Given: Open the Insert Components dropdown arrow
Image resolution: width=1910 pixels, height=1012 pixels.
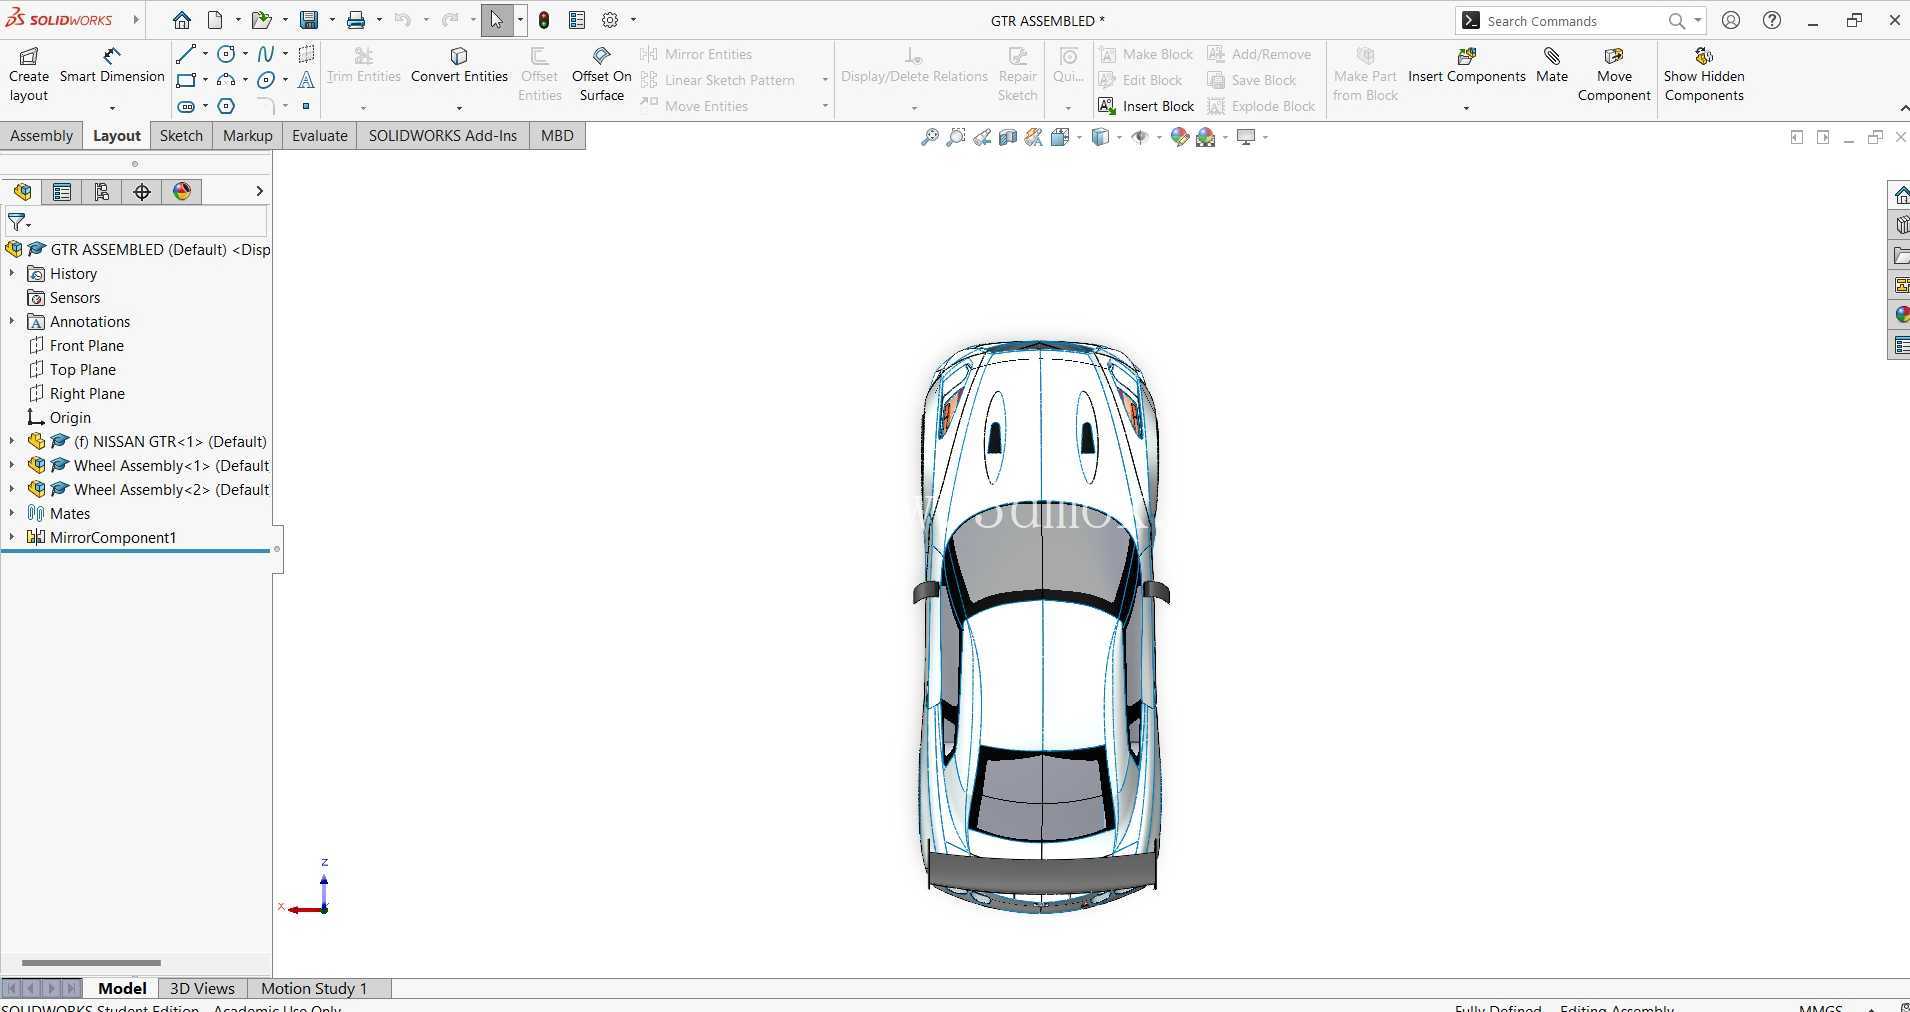Looking at the screenshot, I should click(x=1466, y=108).
